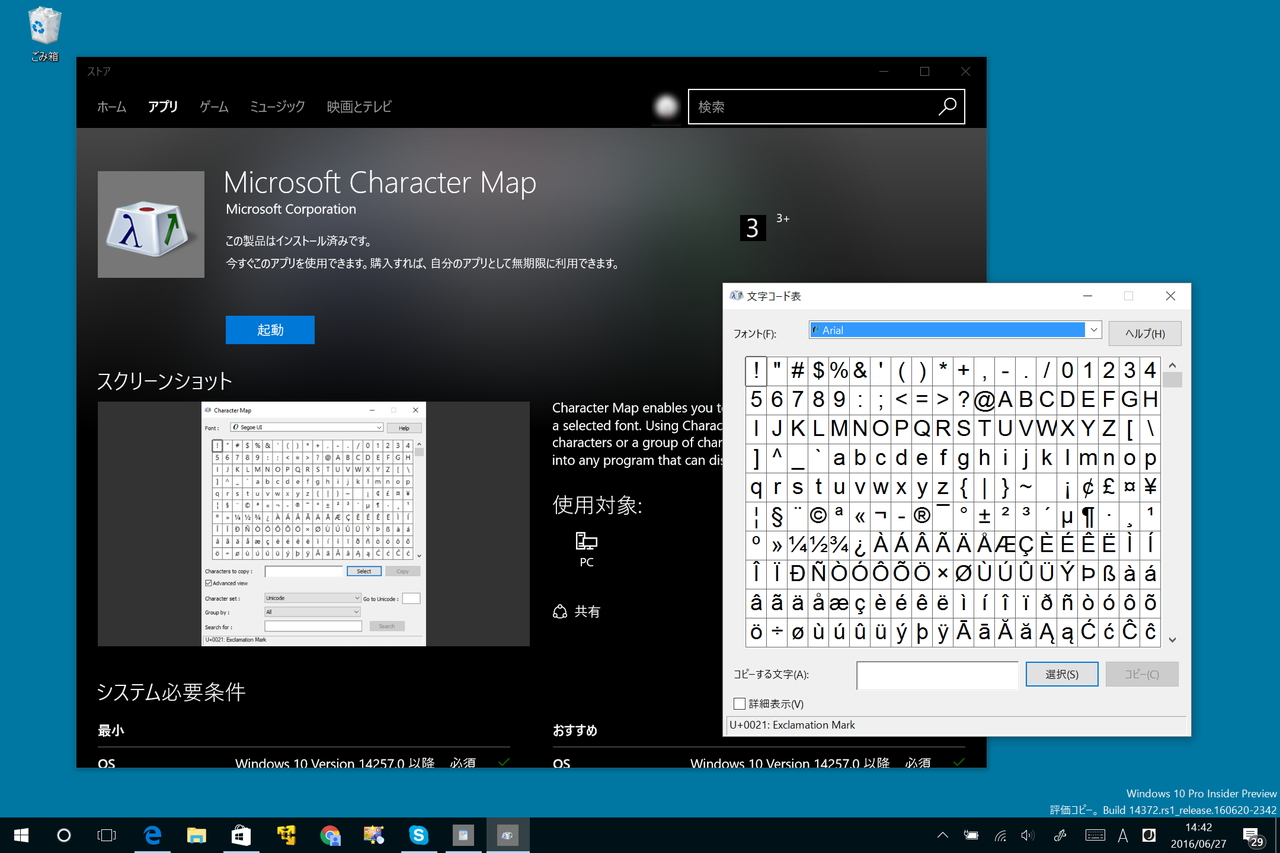Click the Store search magnifier icon
The height and width of the screenshot is (853, 1280).
click(947, 107)
